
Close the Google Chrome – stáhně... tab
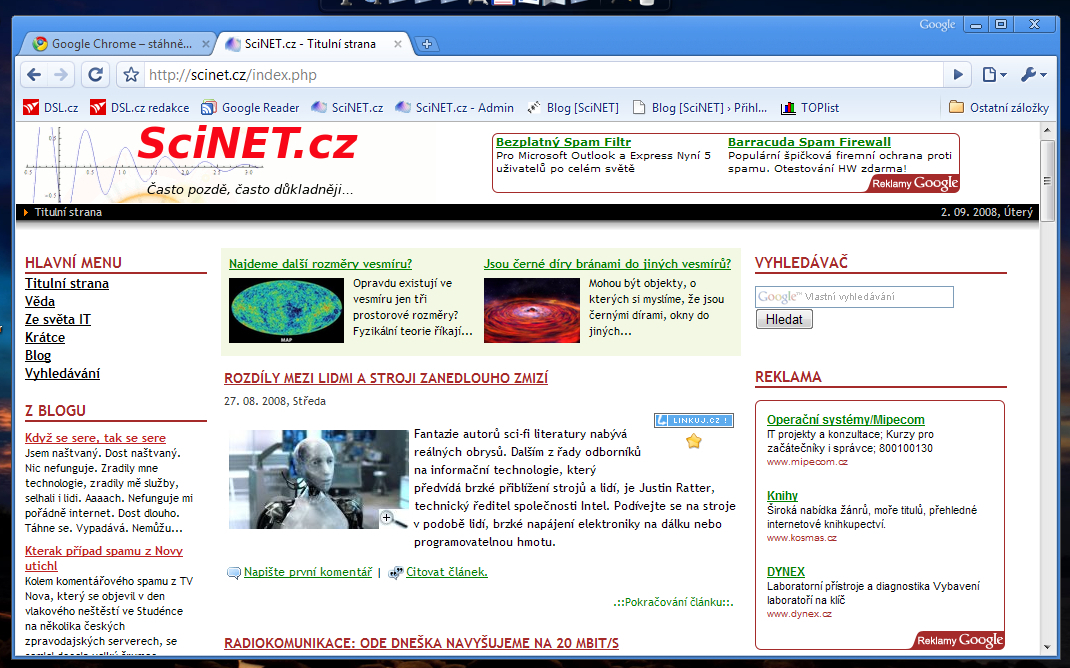coord(205,44)
